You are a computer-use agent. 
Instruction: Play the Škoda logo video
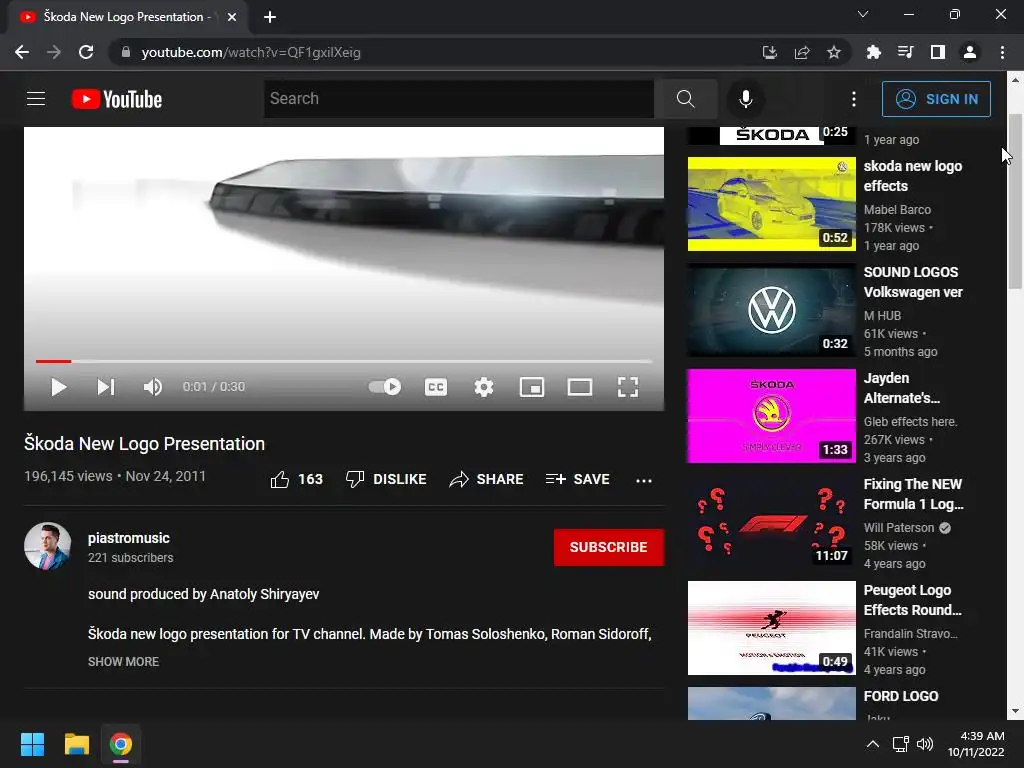(59, 387)
